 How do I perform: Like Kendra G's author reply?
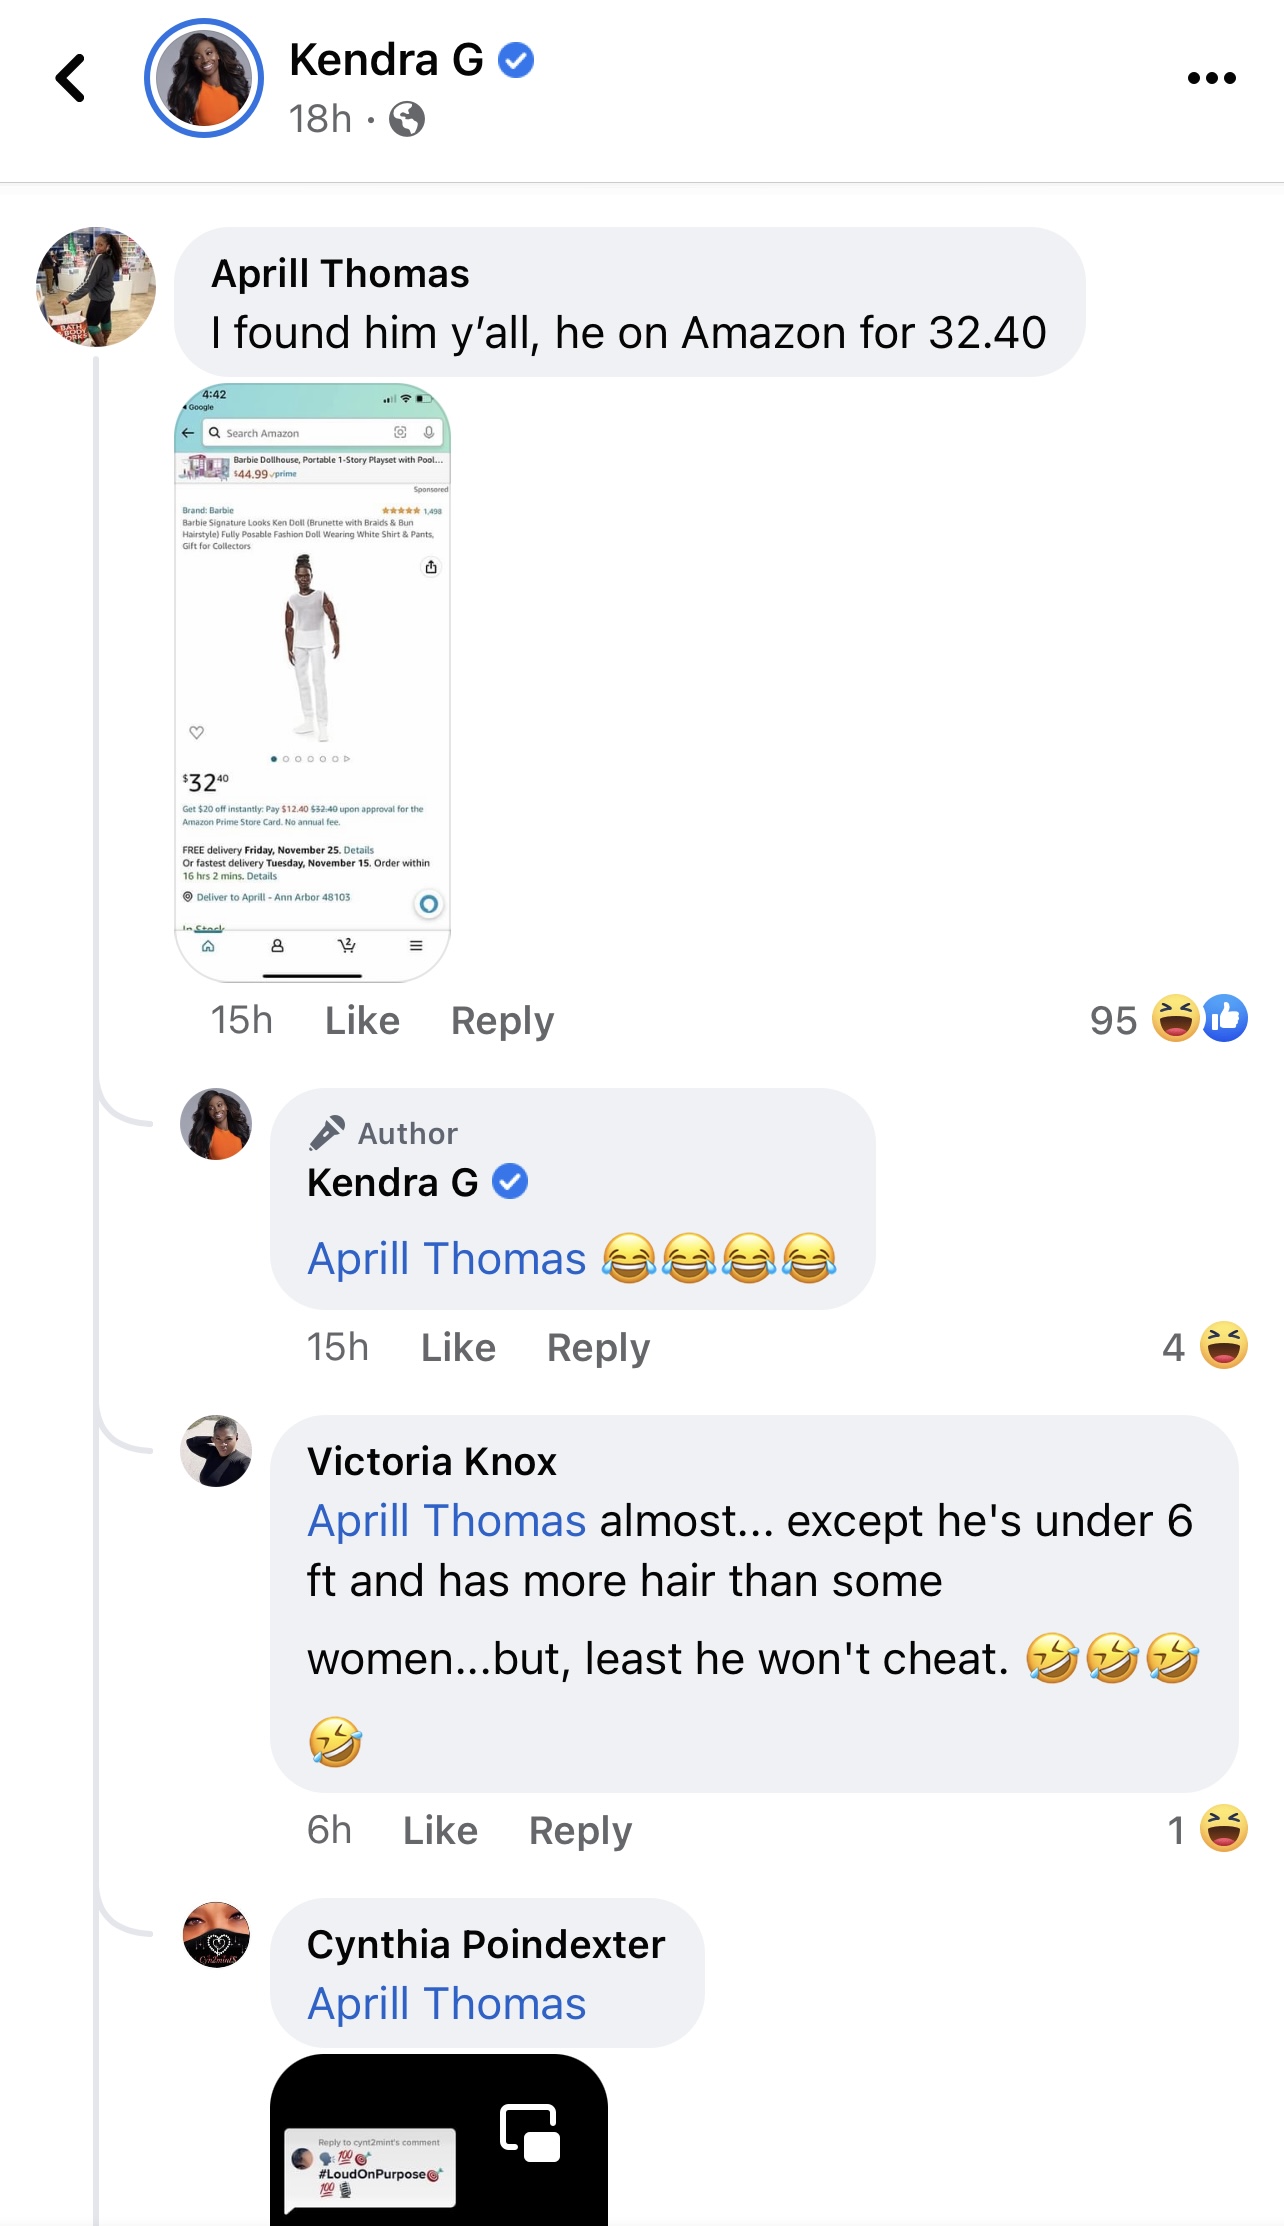pyautogui.click(x=458, y=1347)
